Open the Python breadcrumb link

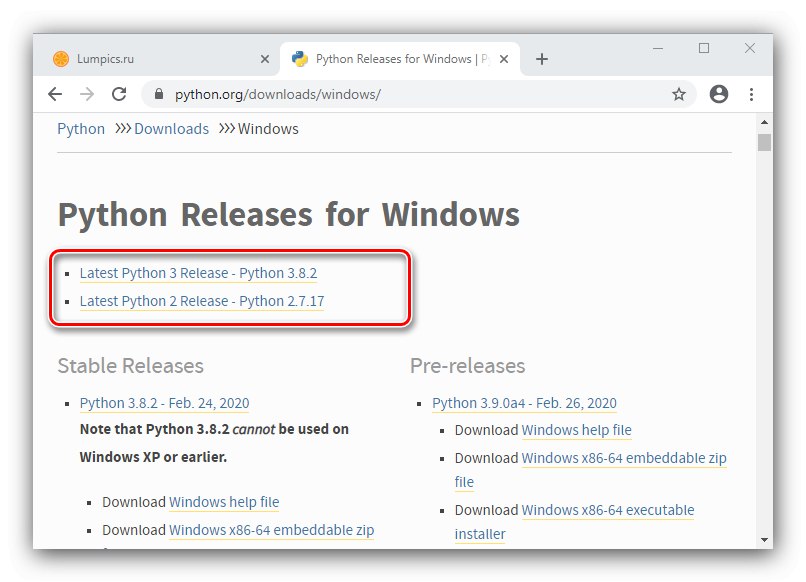[81, 129]
